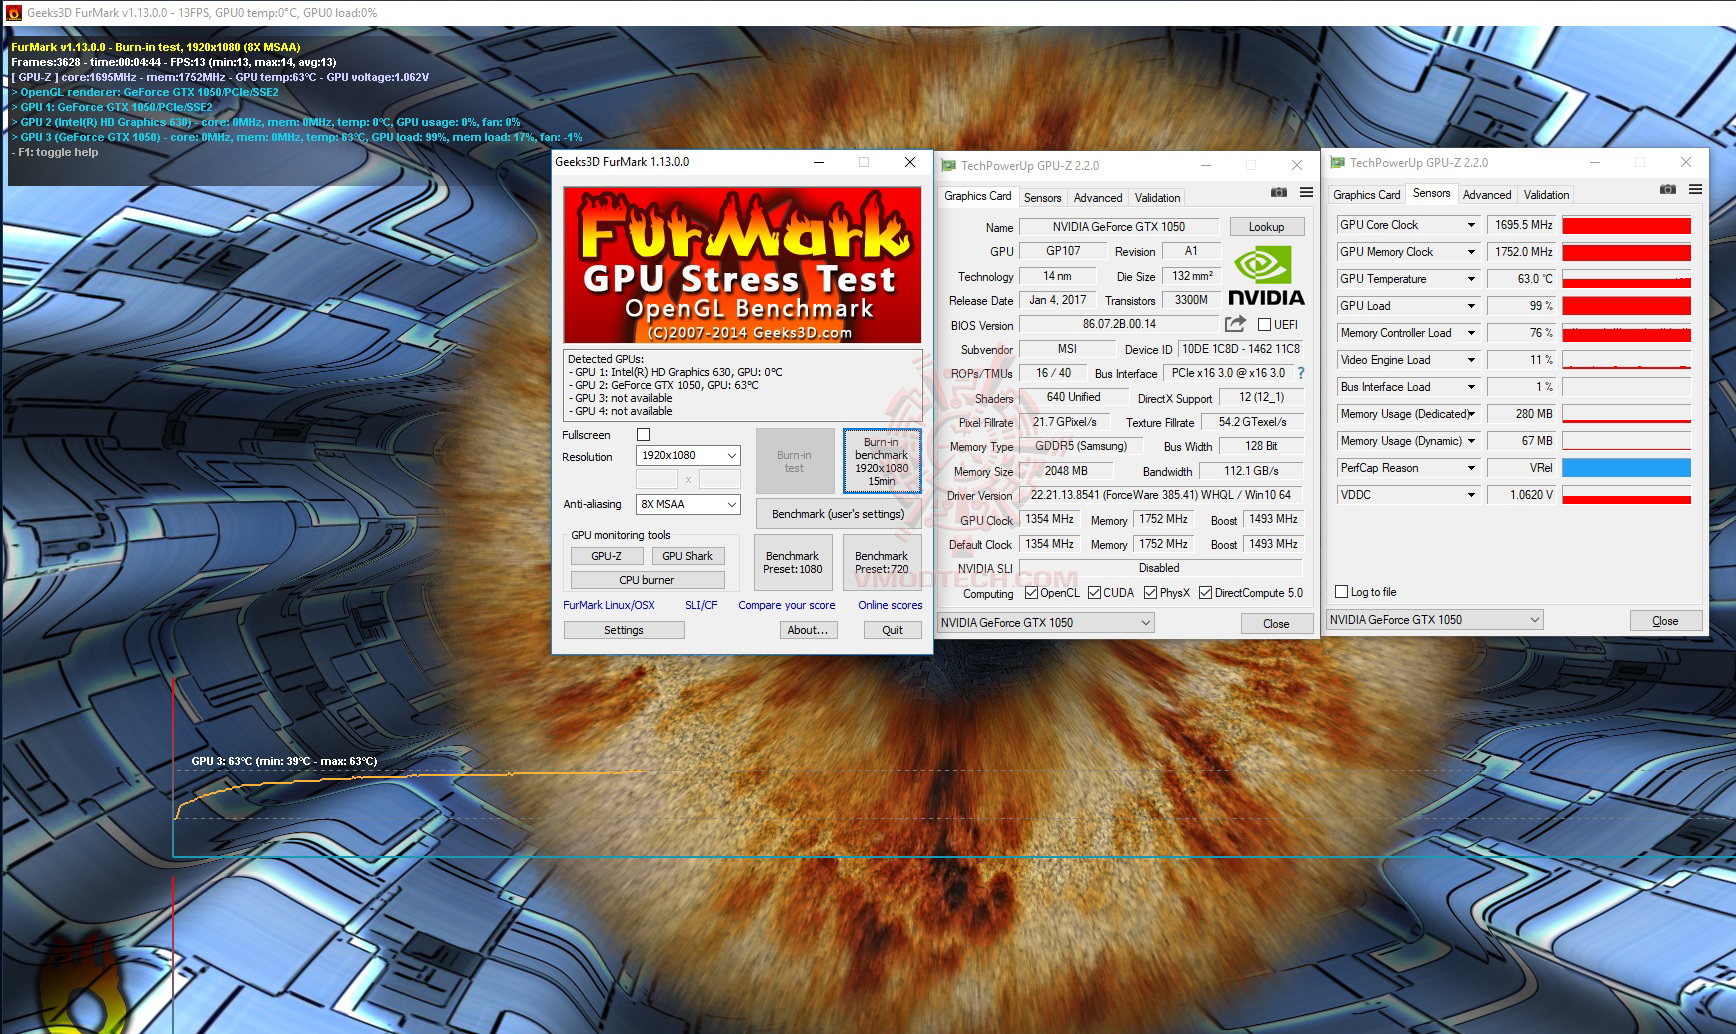Toggle the OpenCL checkbox
The width and height of the screenshot is (1736, 1034).
click(x=1031, y=593)
